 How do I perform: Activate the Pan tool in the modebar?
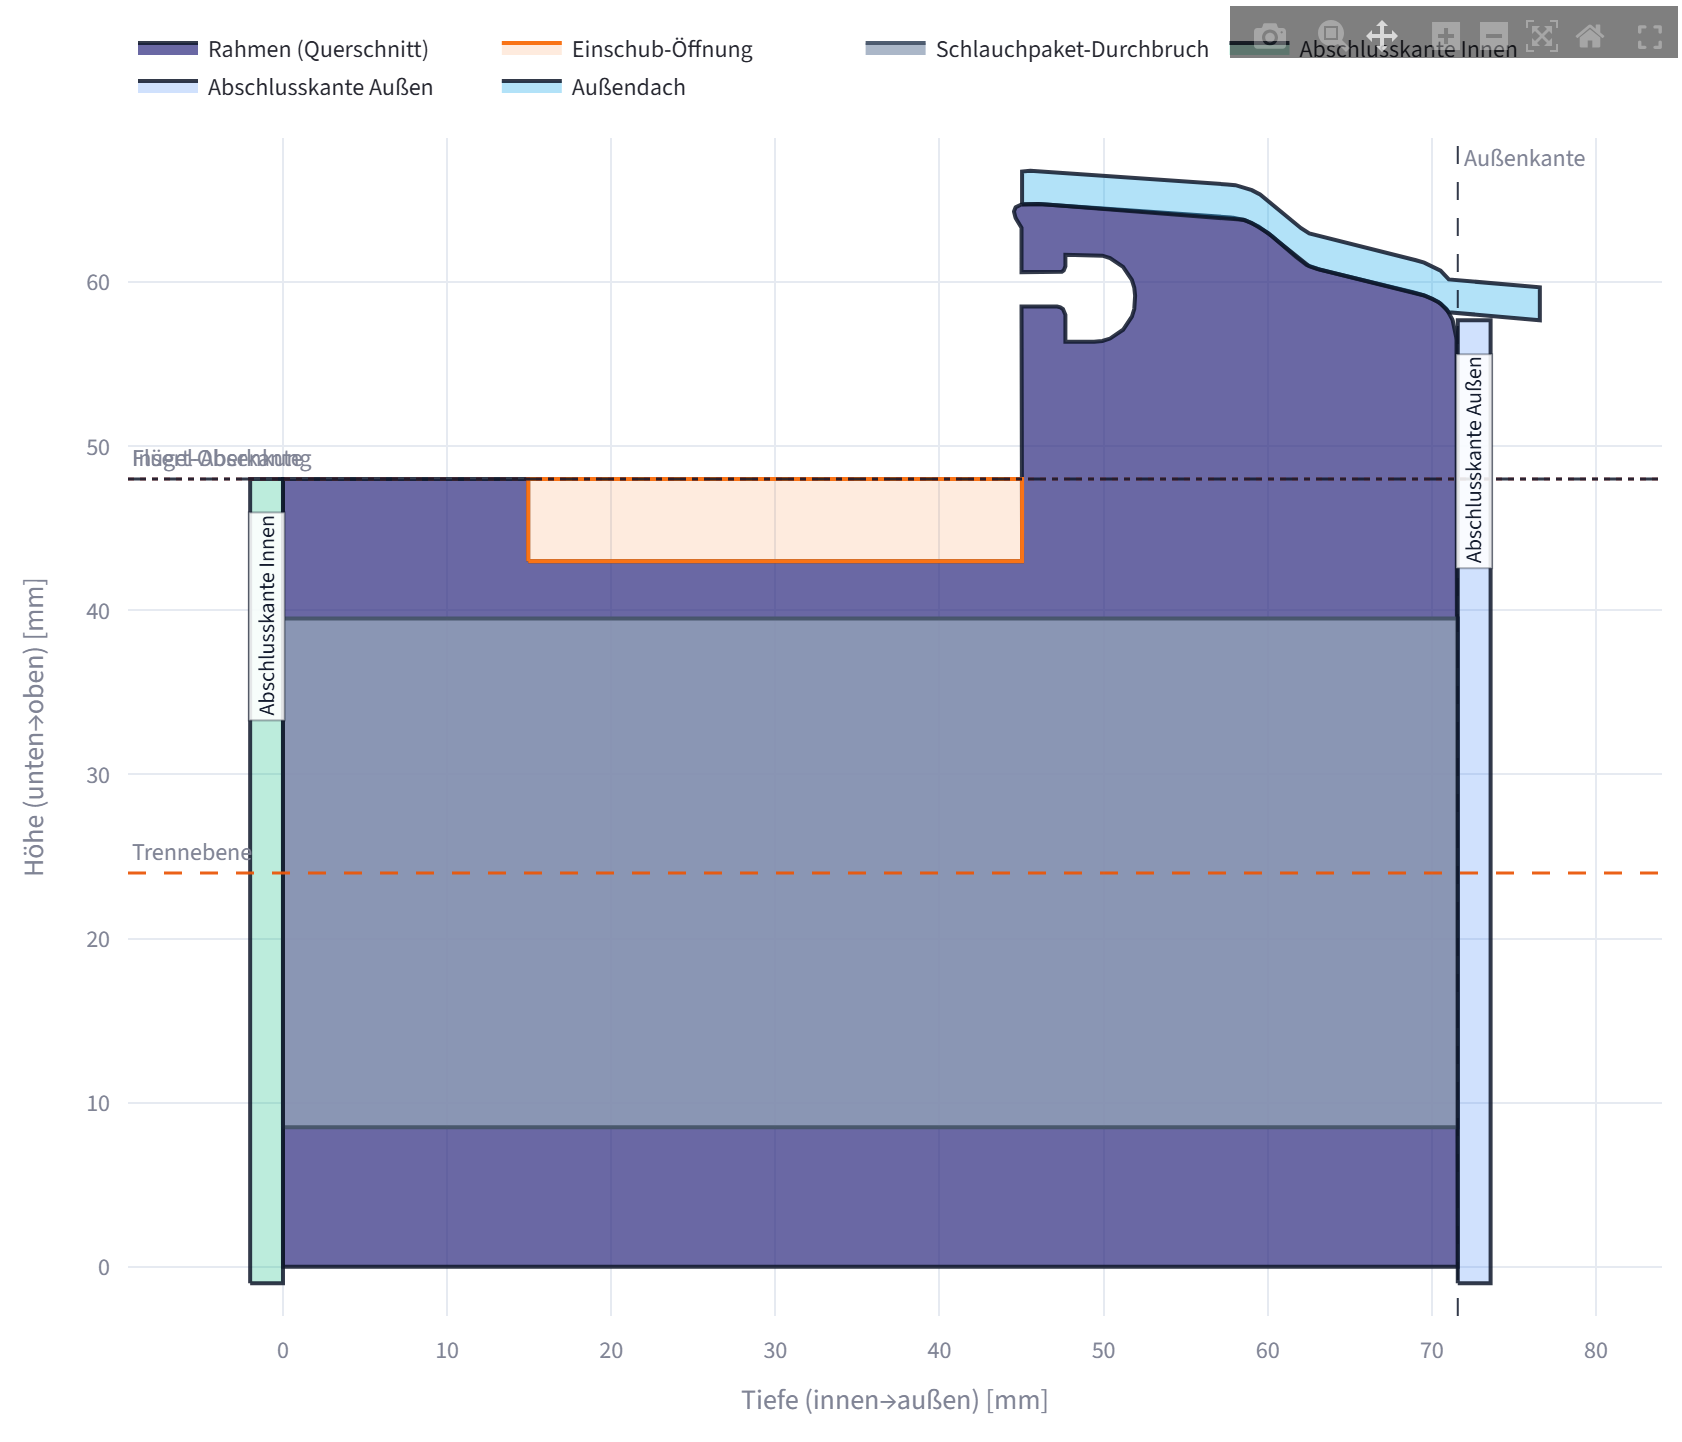(1382, 37)
